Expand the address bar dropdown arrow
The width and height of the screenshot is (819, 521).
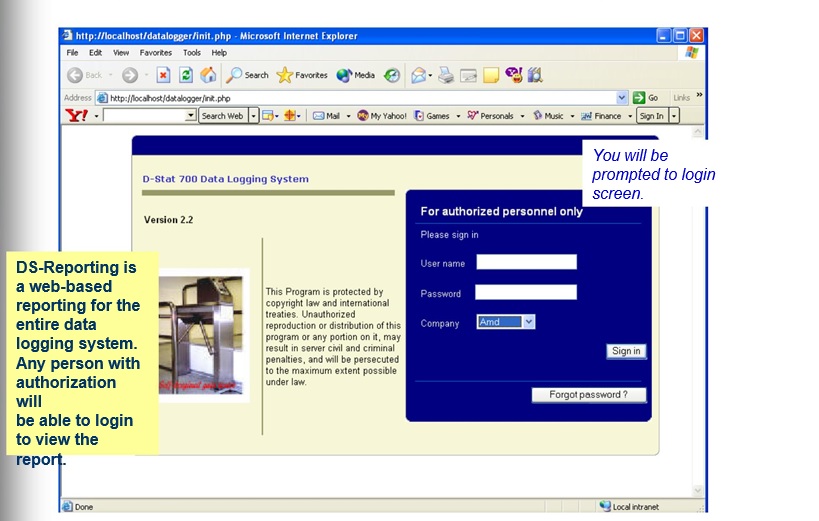(x=622, y=98)
